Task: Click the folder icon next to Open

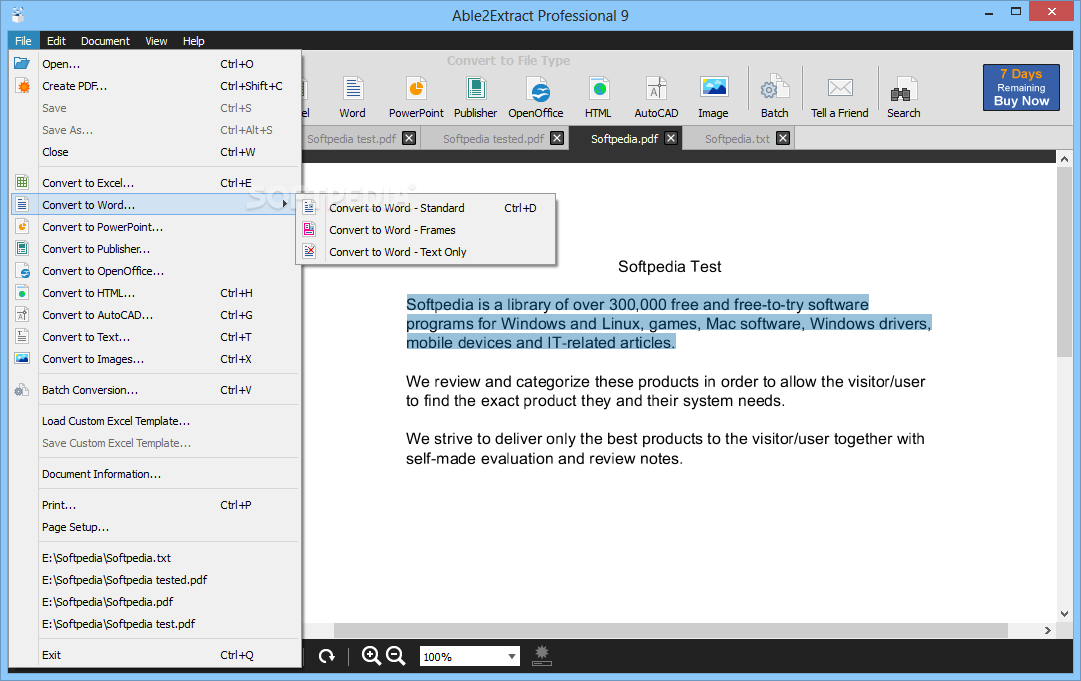Action: click(22, 63)
